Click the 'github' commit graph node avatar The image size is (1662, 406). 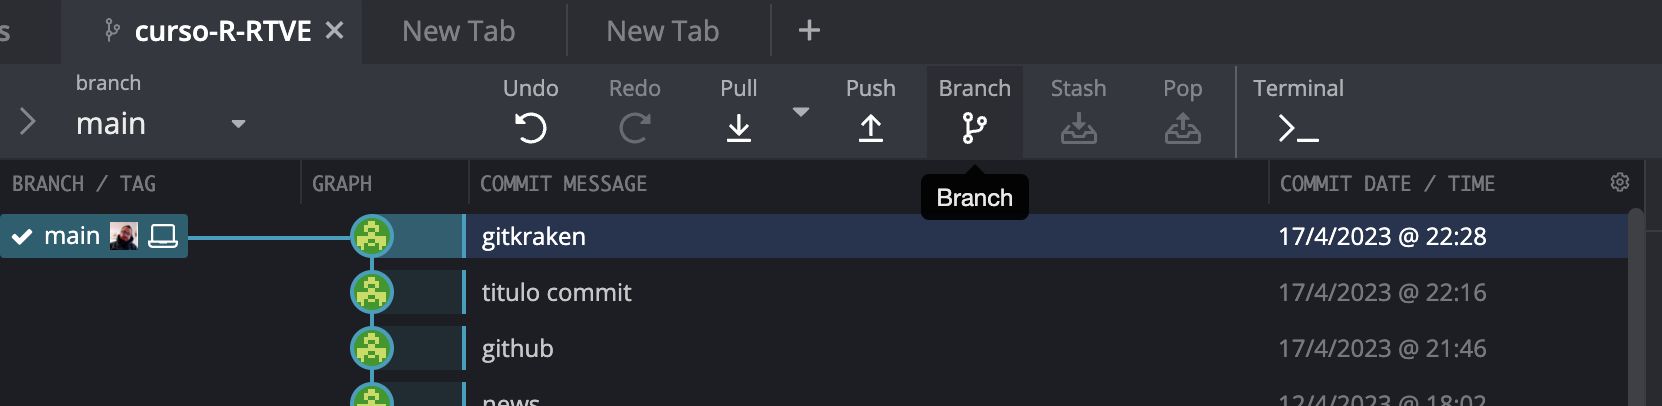tap(372, 348)
